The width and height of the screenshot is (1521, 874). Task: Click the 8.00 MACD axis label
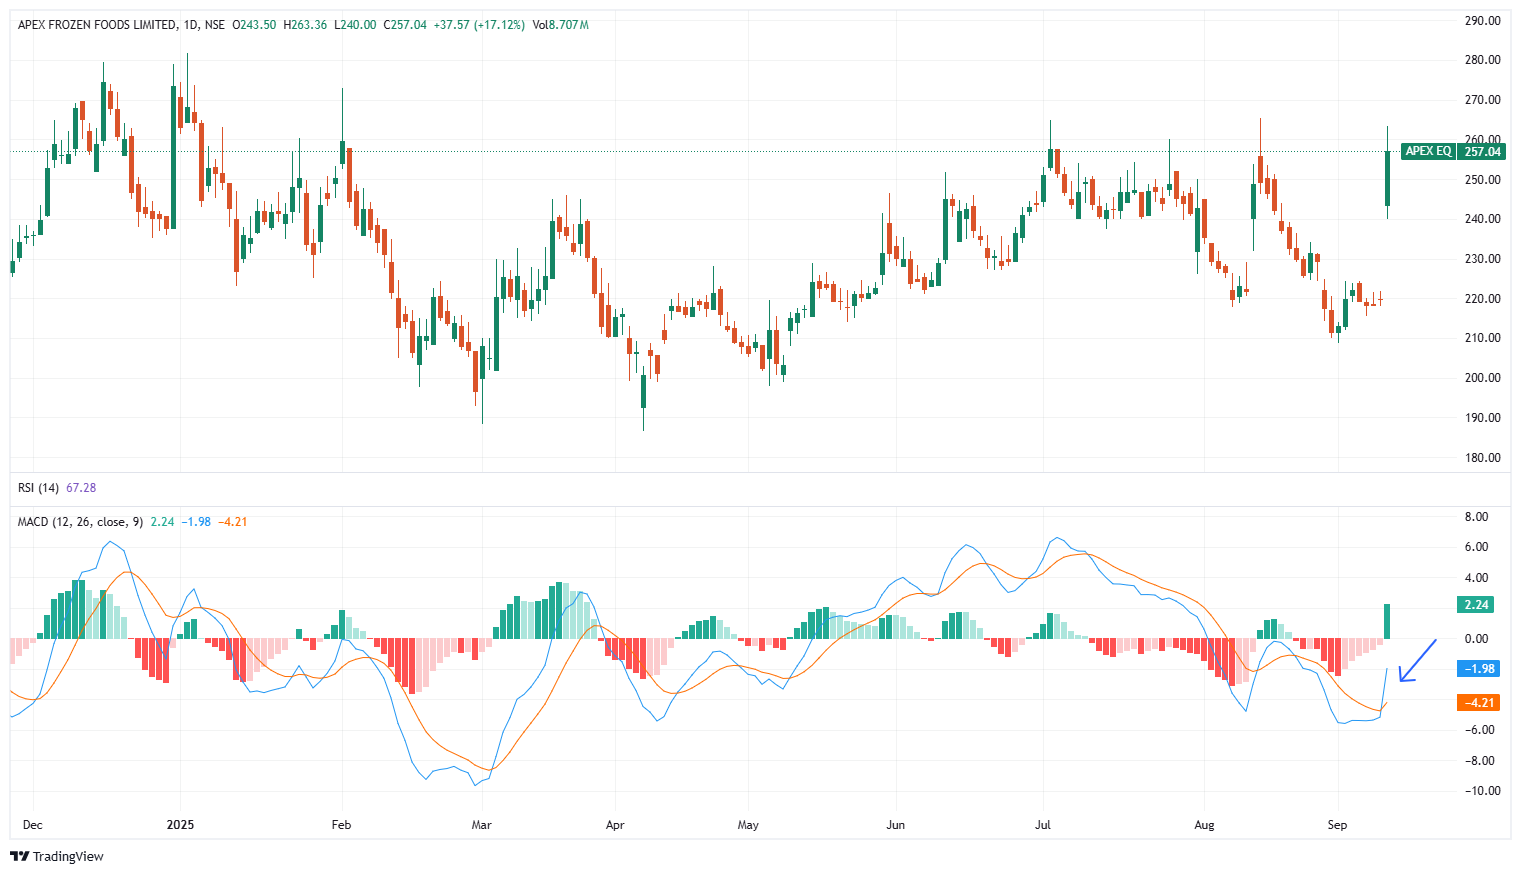(x=1476, y=517)
